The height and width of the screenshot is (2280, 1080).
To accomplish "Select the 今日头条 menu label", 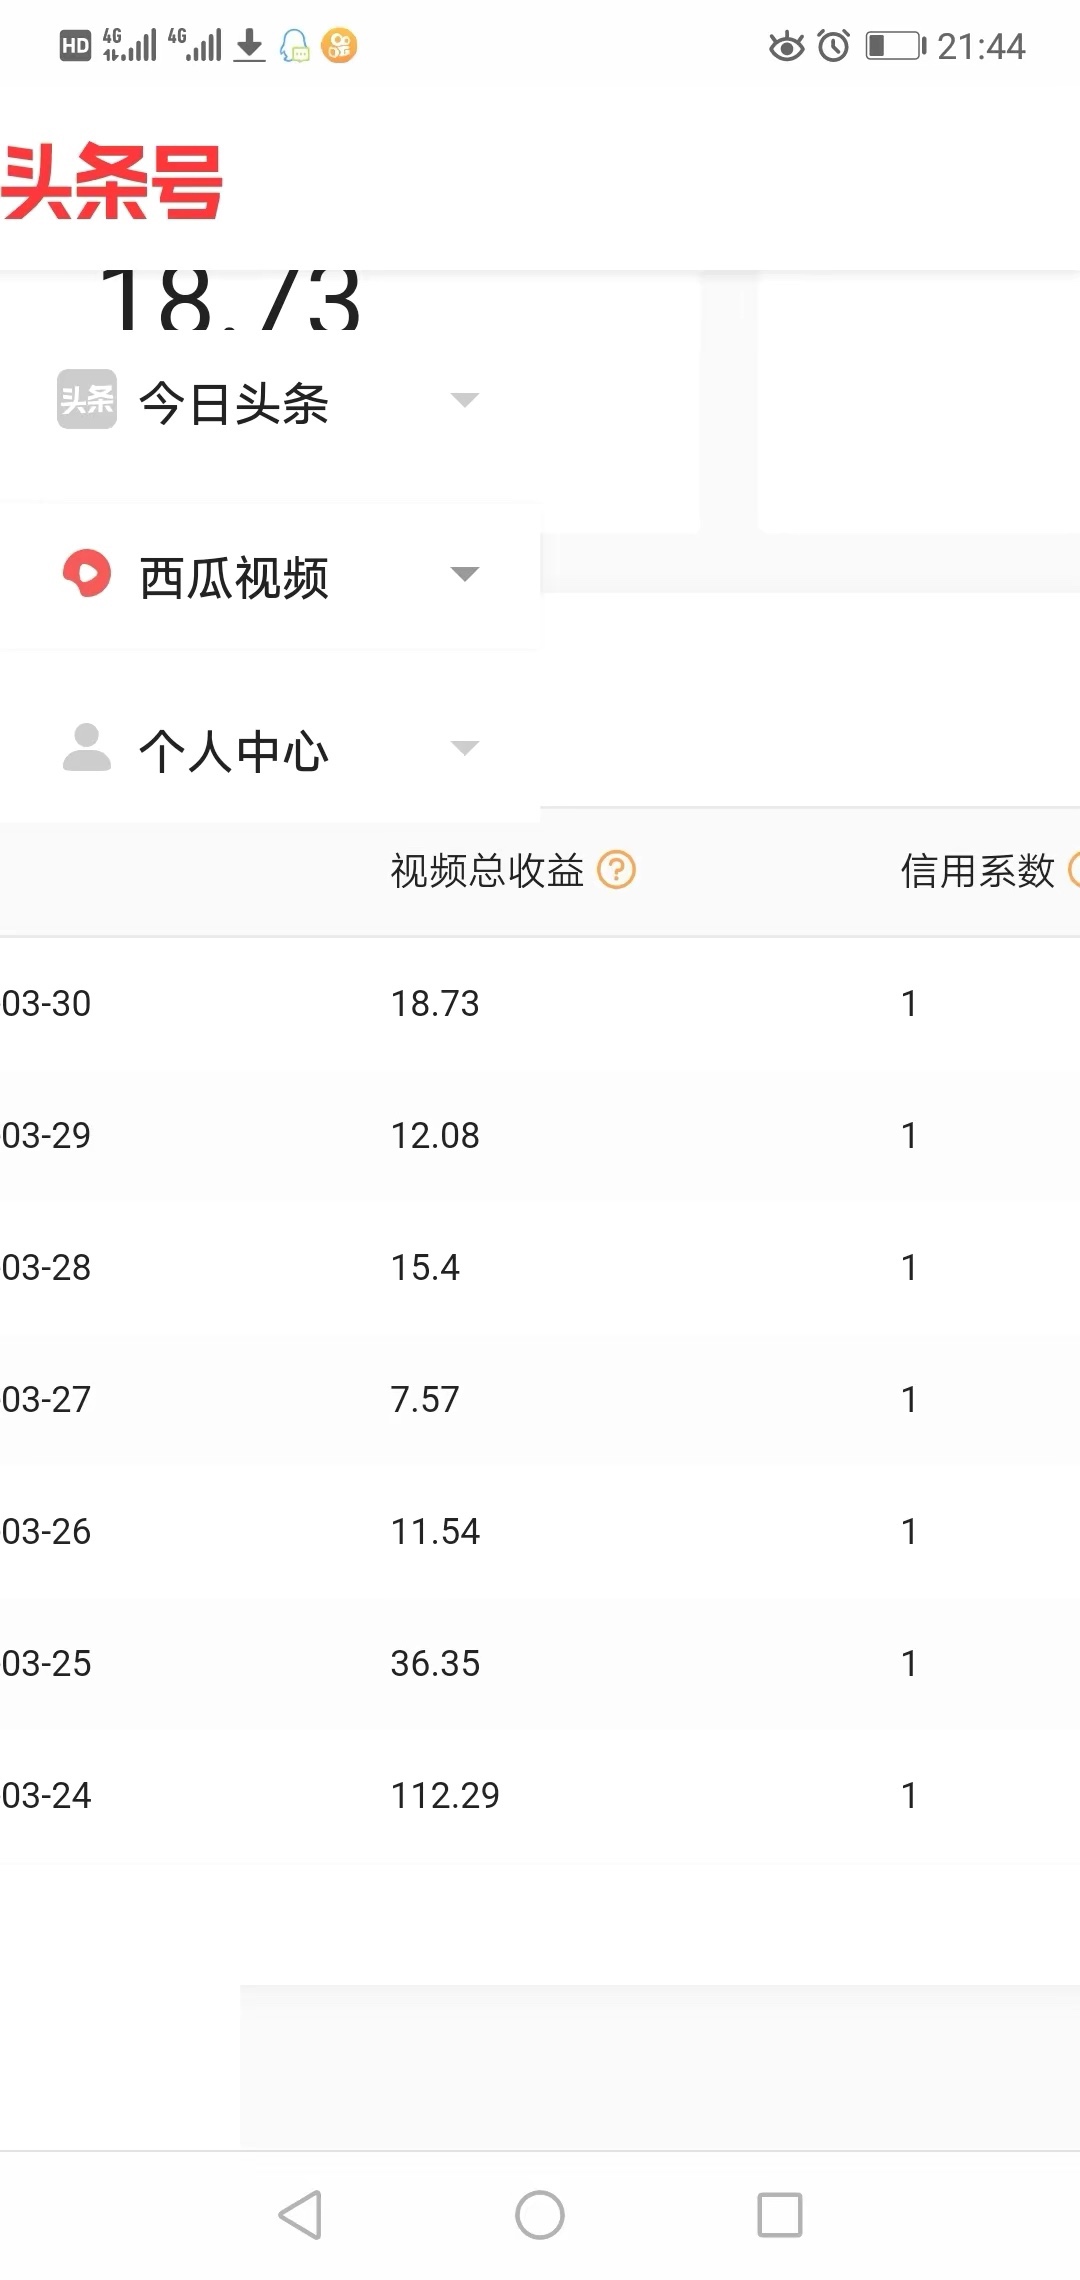I will point(234,404).
